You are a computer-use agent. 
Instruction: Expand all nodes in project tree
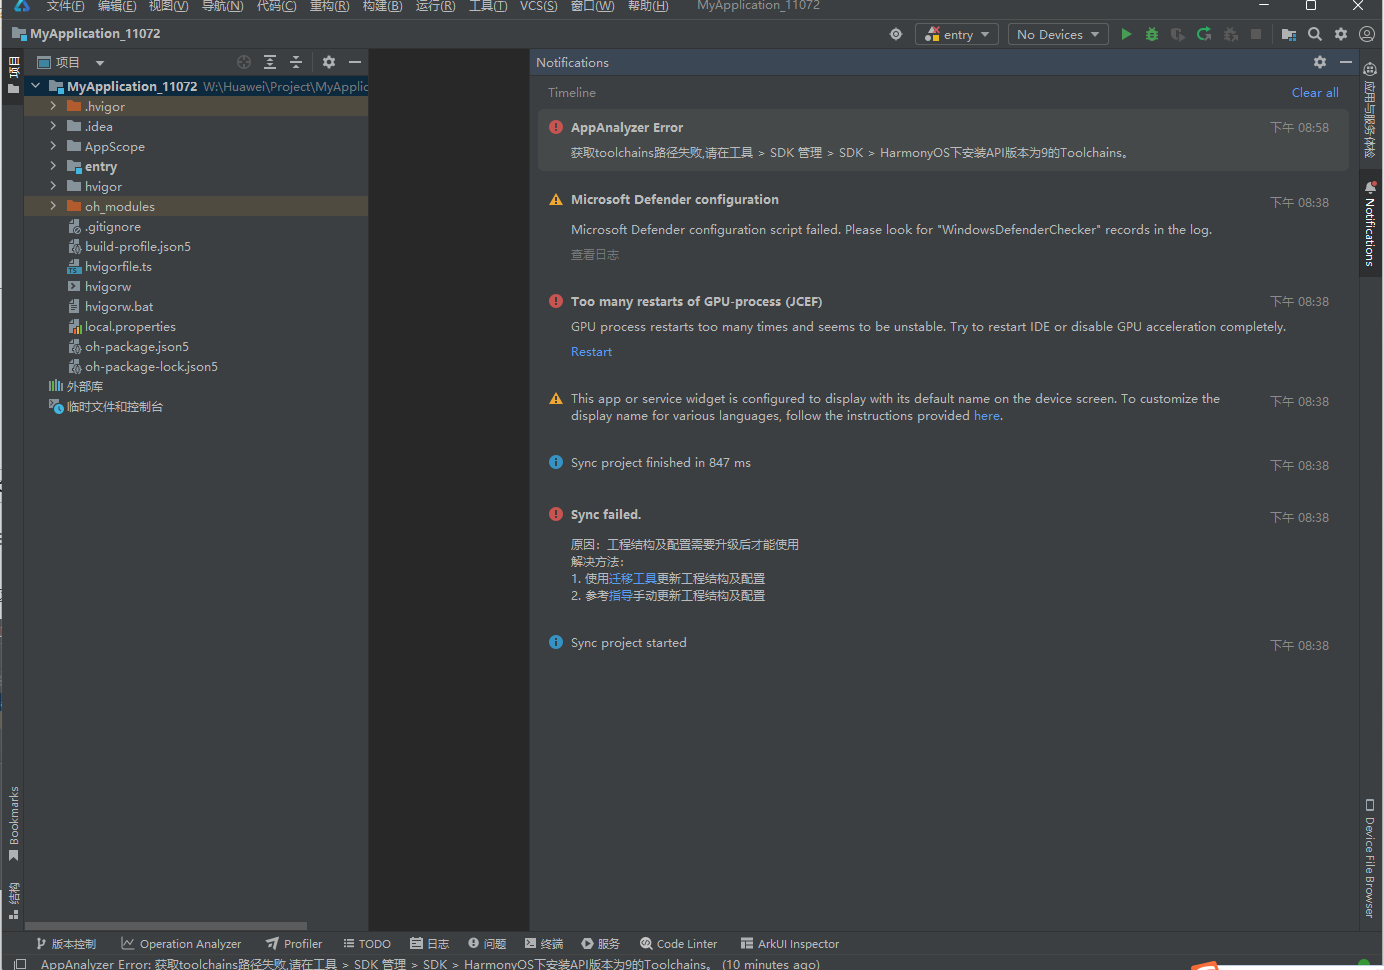[270, 62]
